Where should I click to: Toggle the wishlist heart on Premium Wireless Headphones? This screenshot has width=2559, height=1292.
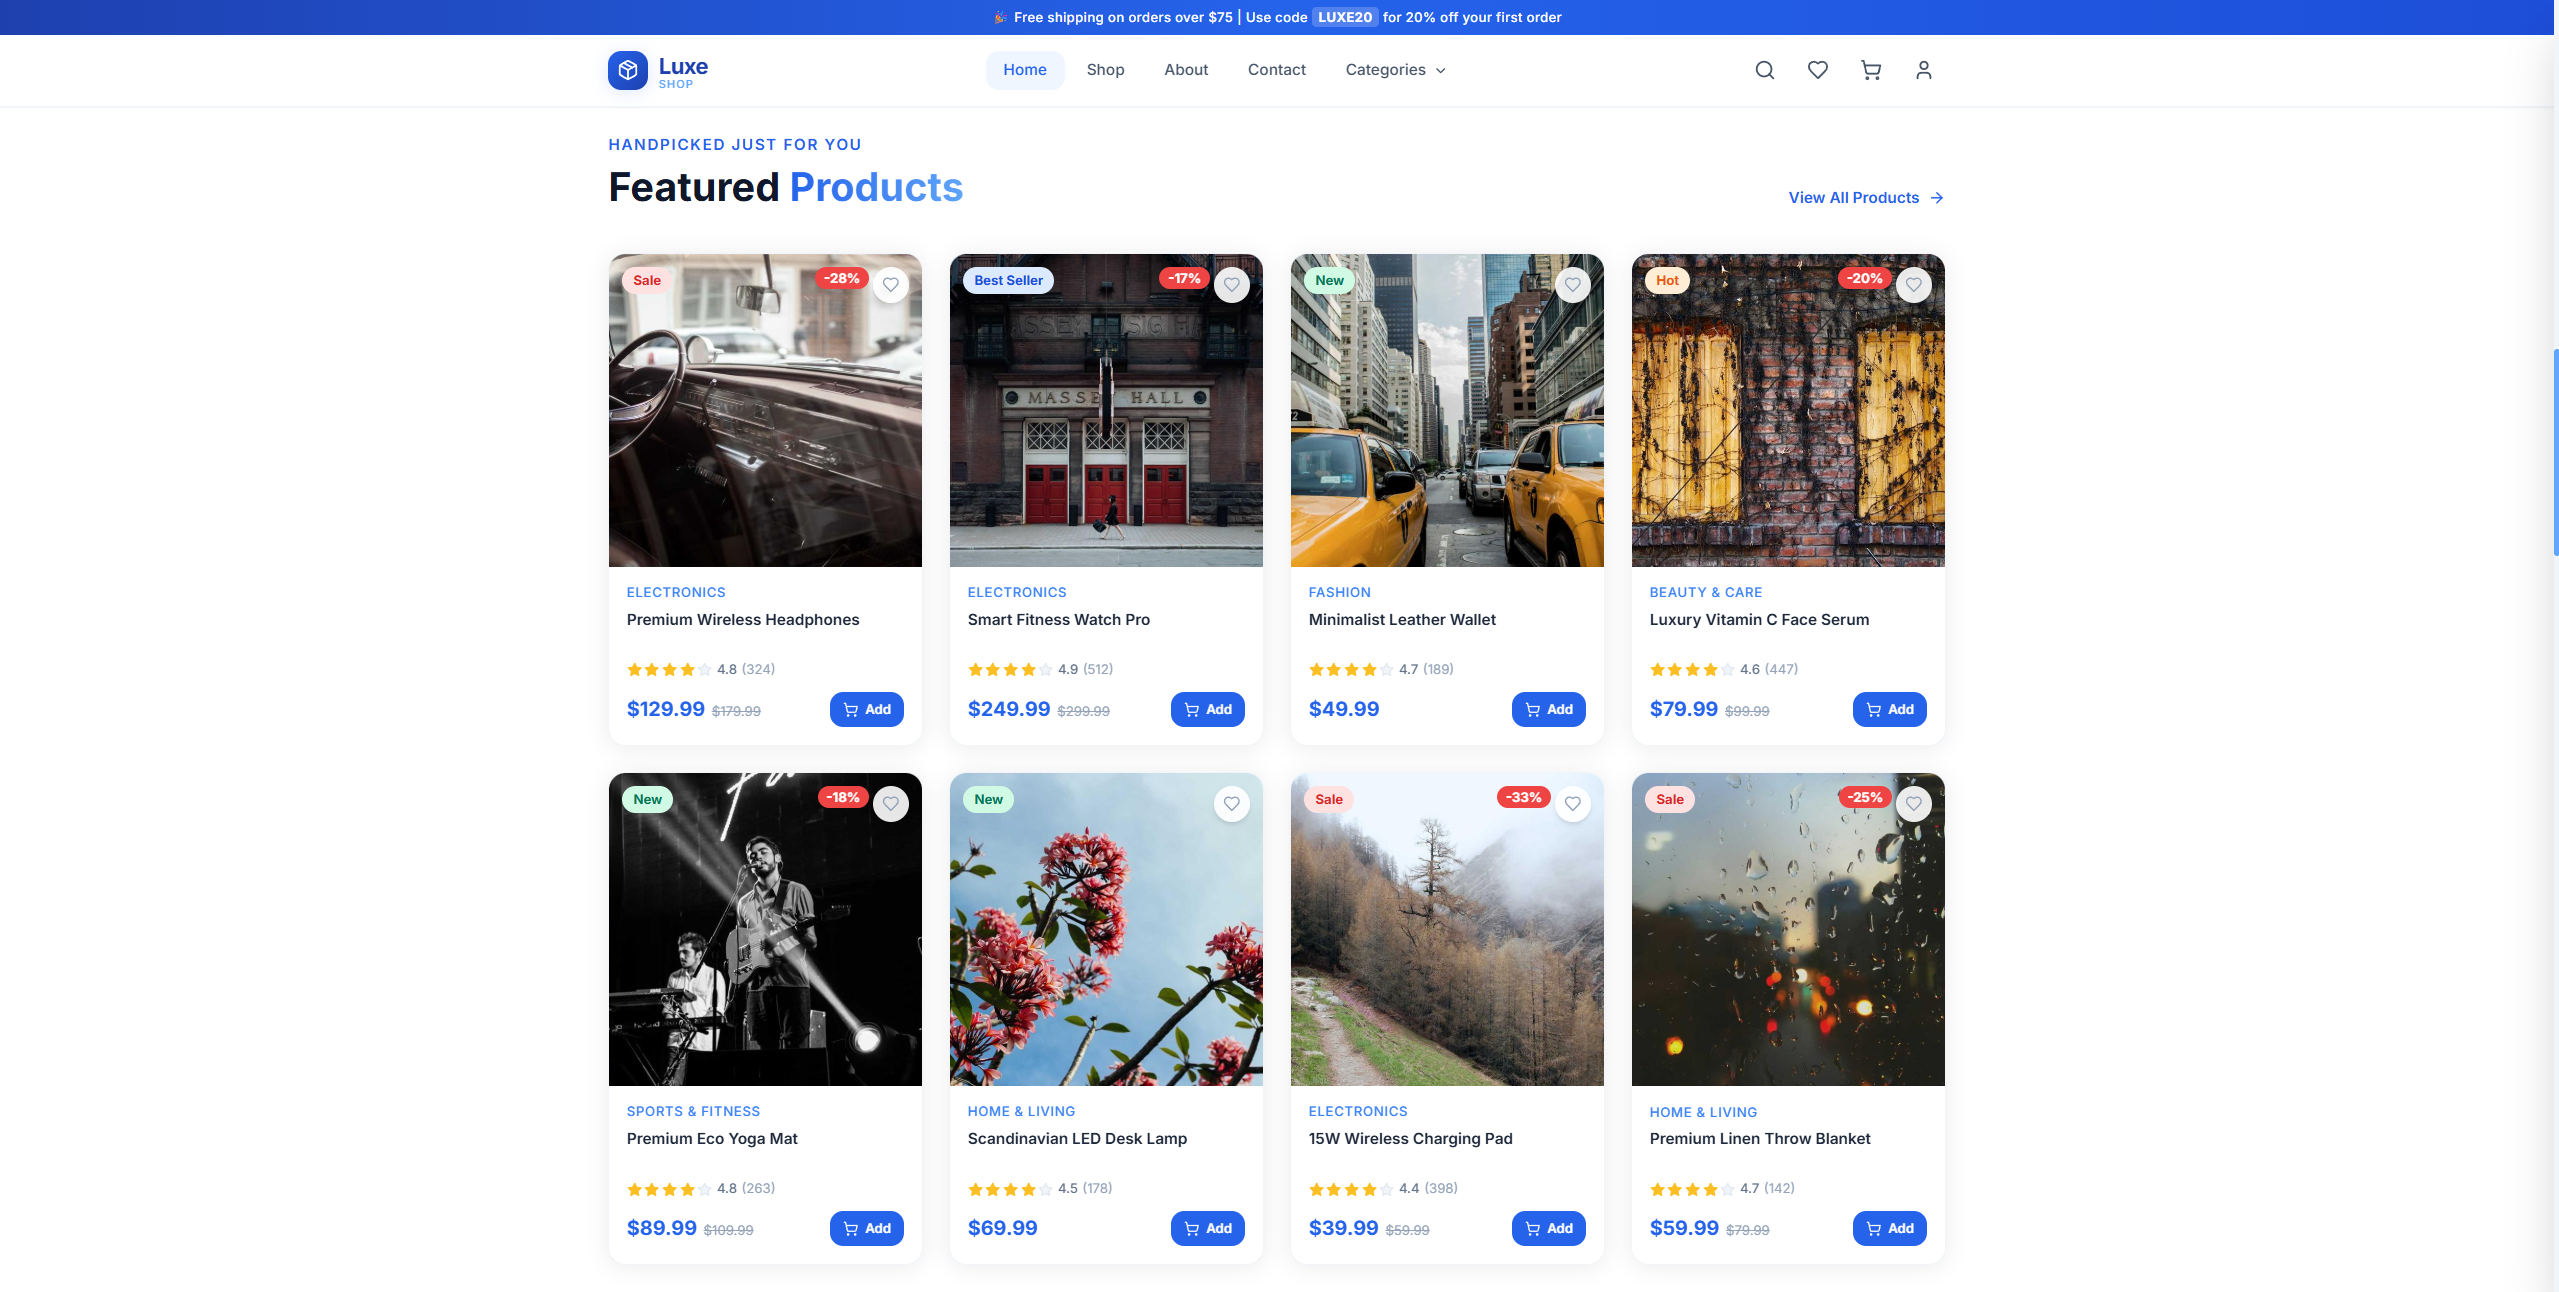[x=890, y=285]
